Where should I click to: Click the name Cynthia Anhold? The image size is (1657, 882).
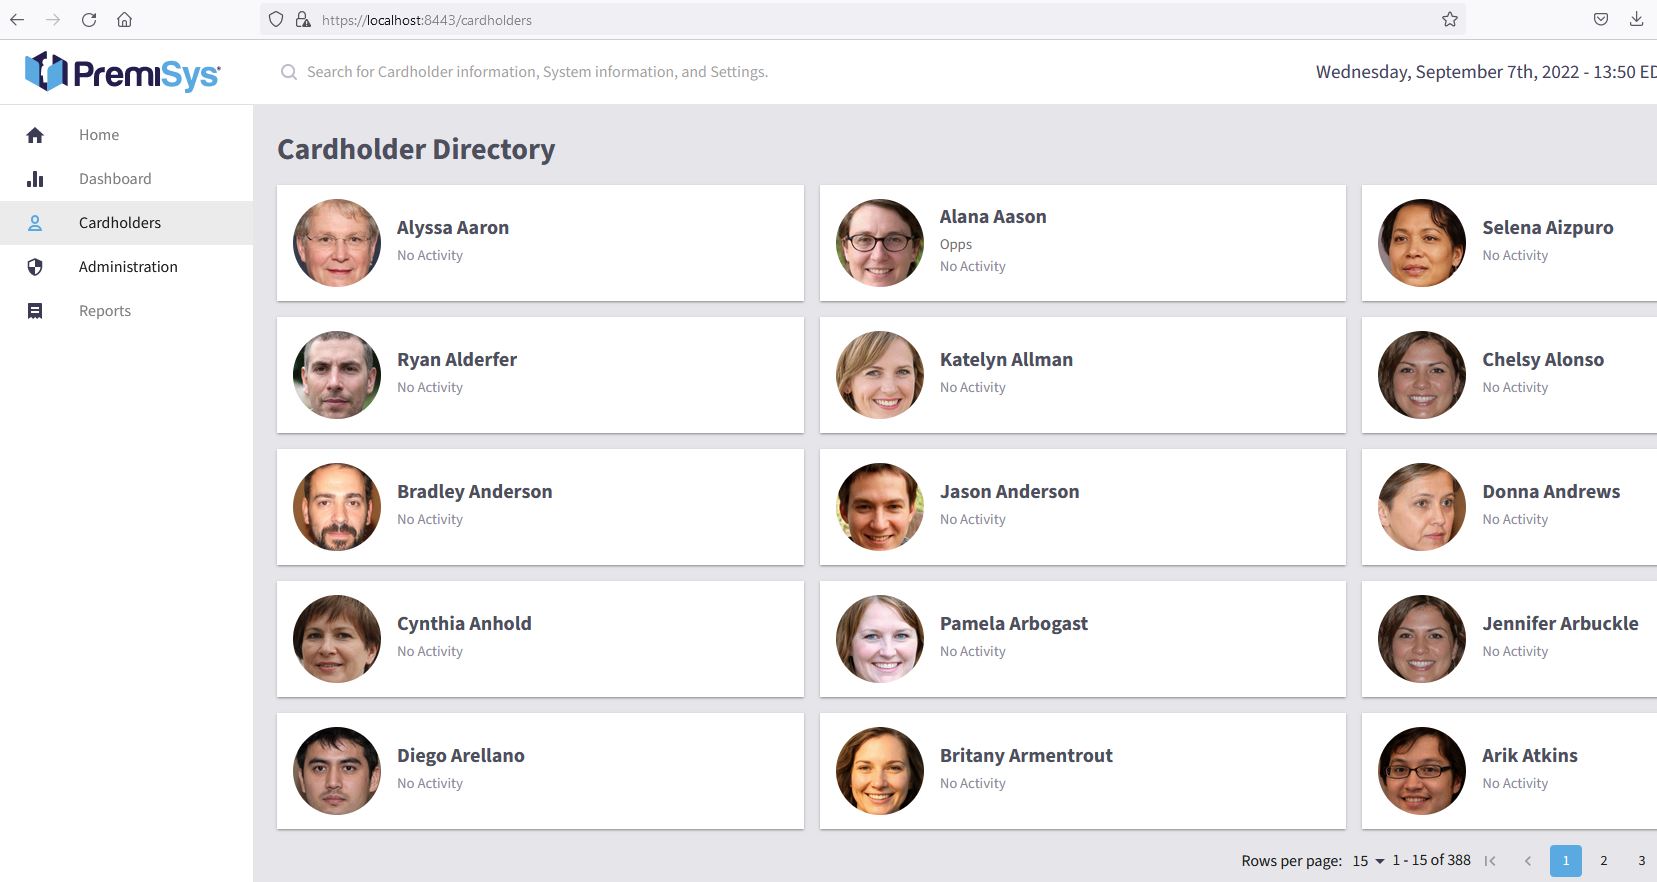tap(464, 624)
